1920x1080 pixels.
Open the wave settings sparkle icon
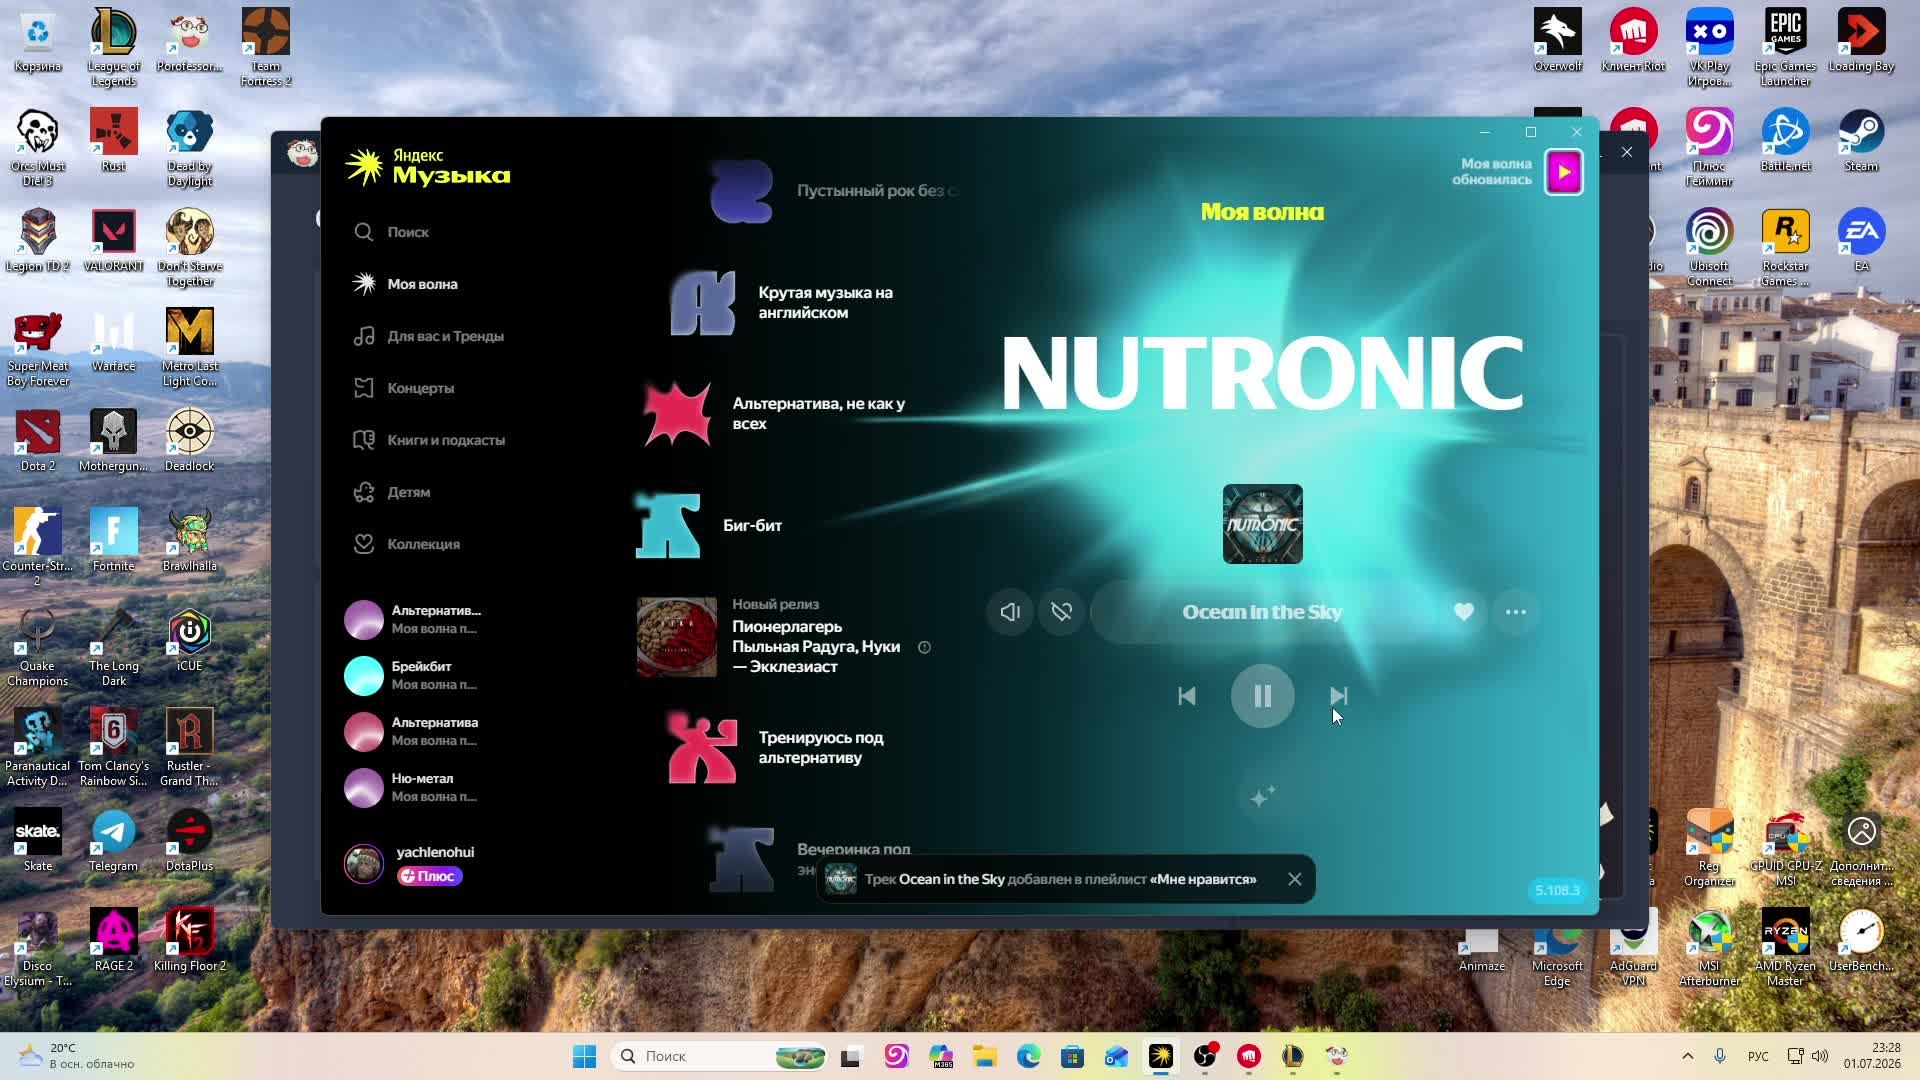click(x=1262, y=797)
